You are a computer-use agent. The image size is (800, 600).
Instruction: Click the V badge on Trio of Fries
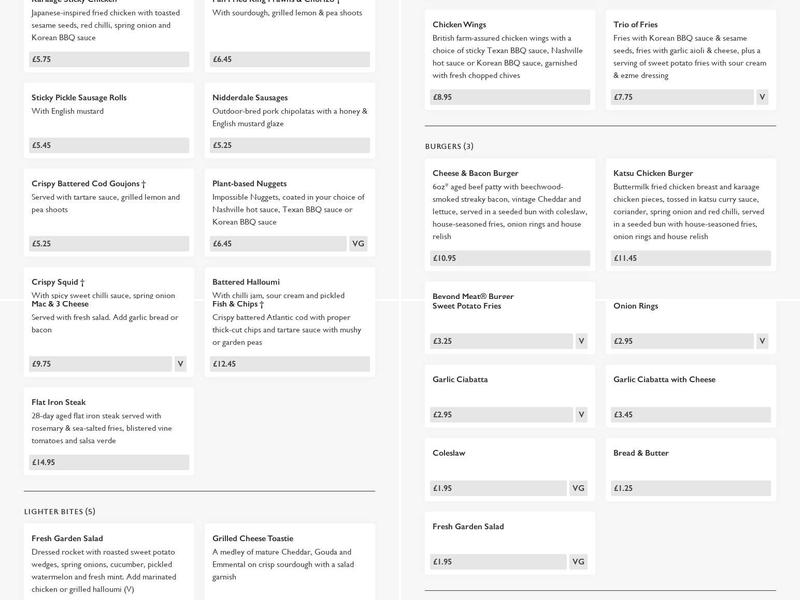(762, 97)
